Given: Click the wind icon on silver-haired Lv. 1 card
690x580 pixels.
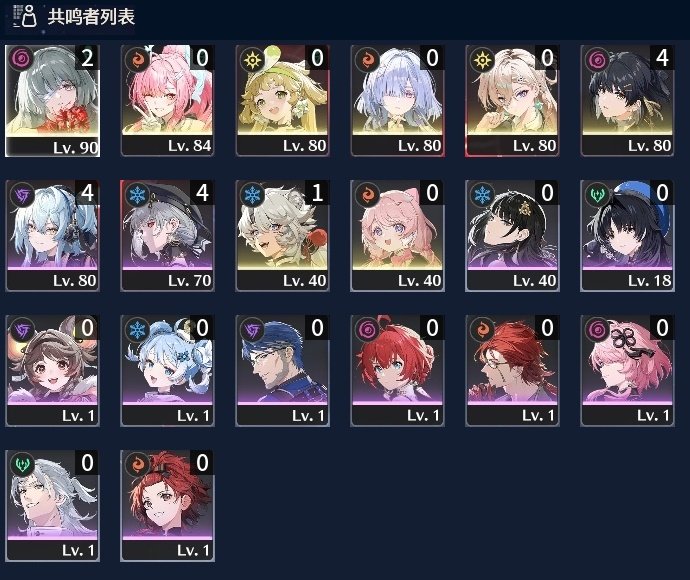Looking at the screenshot, I should [22, 465].
